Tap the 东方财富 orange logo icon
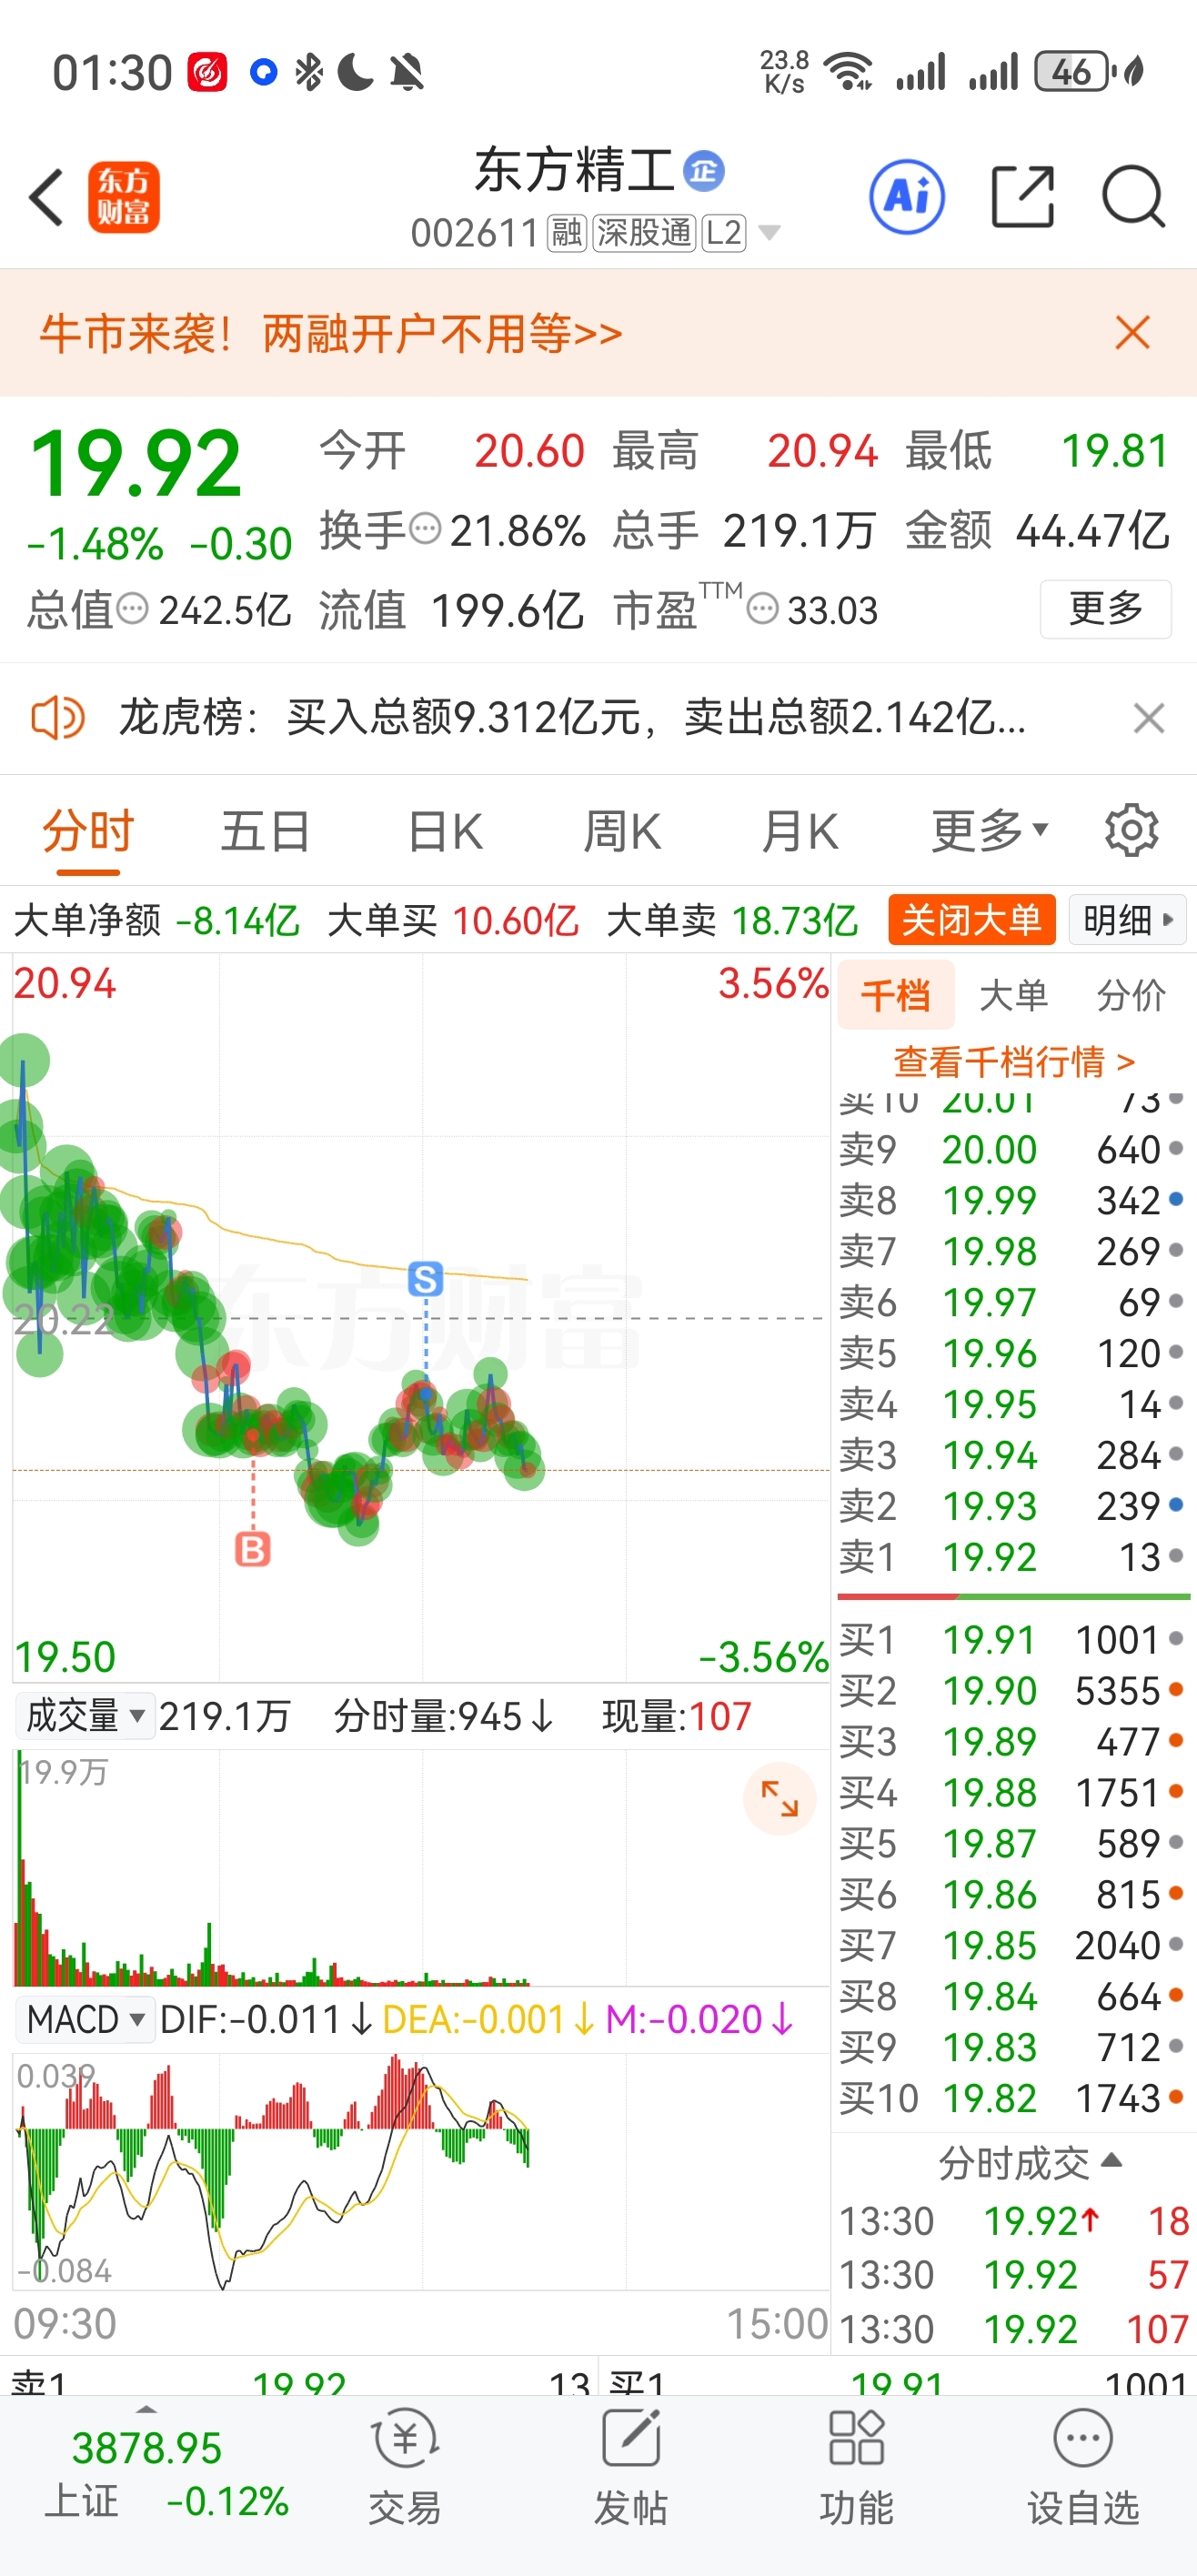The image size is (1197, 2576). pos(123,197)
